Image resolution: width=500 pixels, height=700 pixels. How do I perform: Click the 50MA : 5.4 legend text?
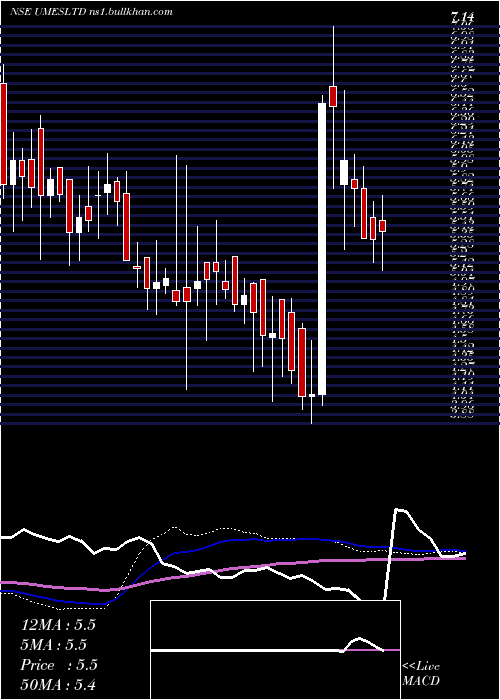tap(58, 684)
